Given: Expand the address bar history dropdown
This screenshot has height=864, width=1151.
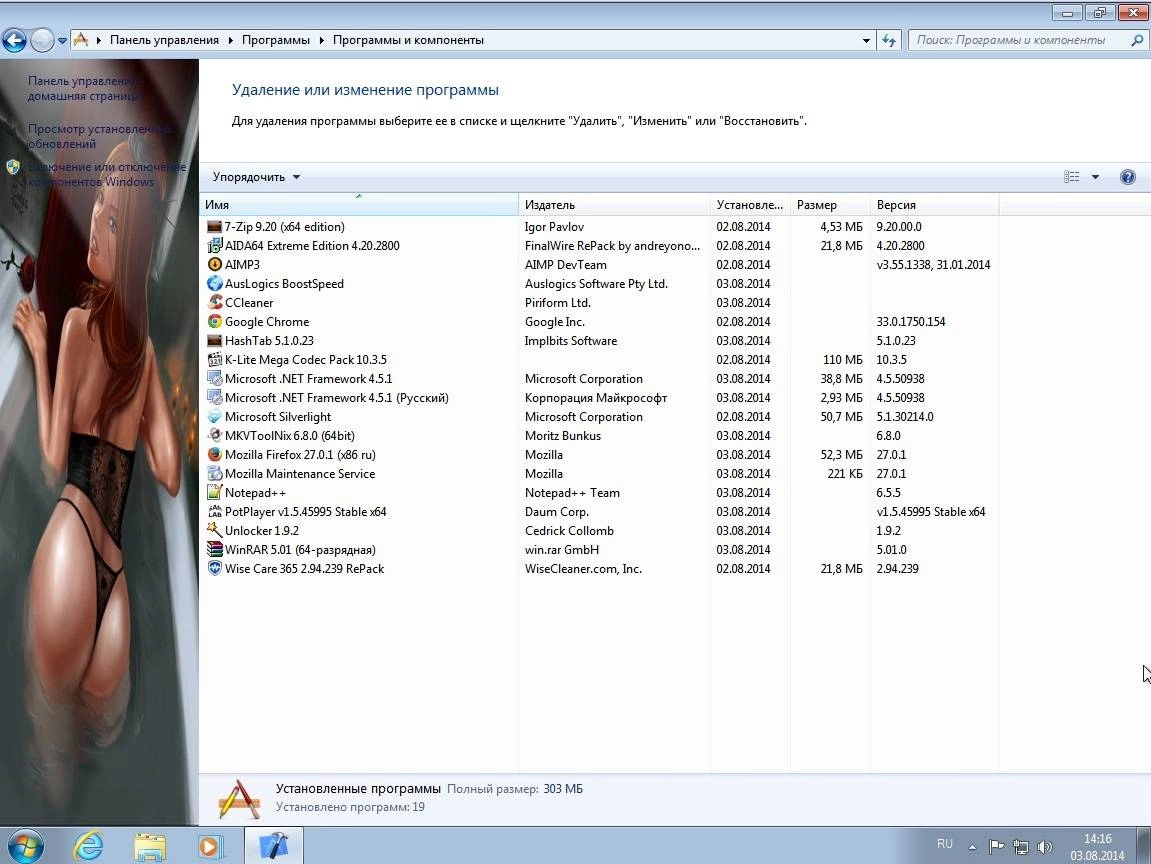Looking at the screenshot, I should [x=866, y=40].
